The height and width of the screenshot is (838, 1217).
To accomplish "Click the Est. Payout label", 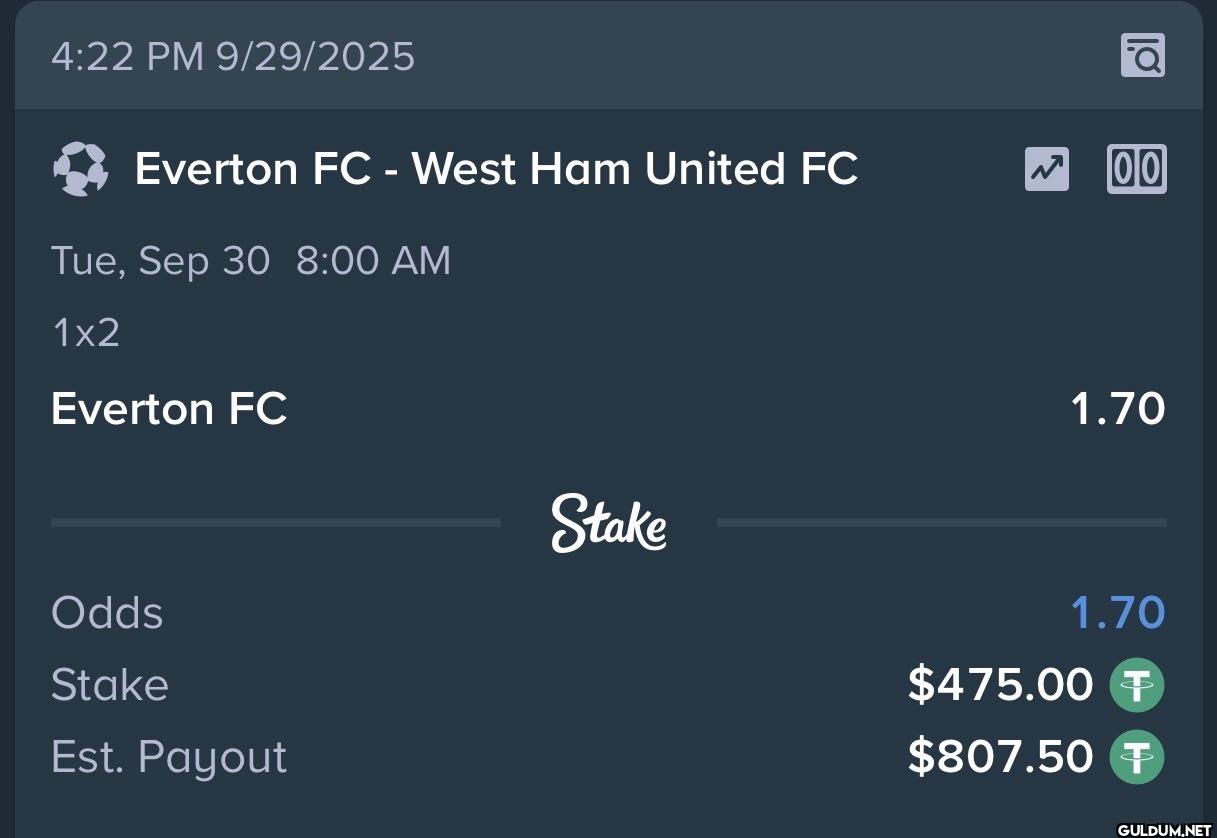I will click(x=169, y=757).
